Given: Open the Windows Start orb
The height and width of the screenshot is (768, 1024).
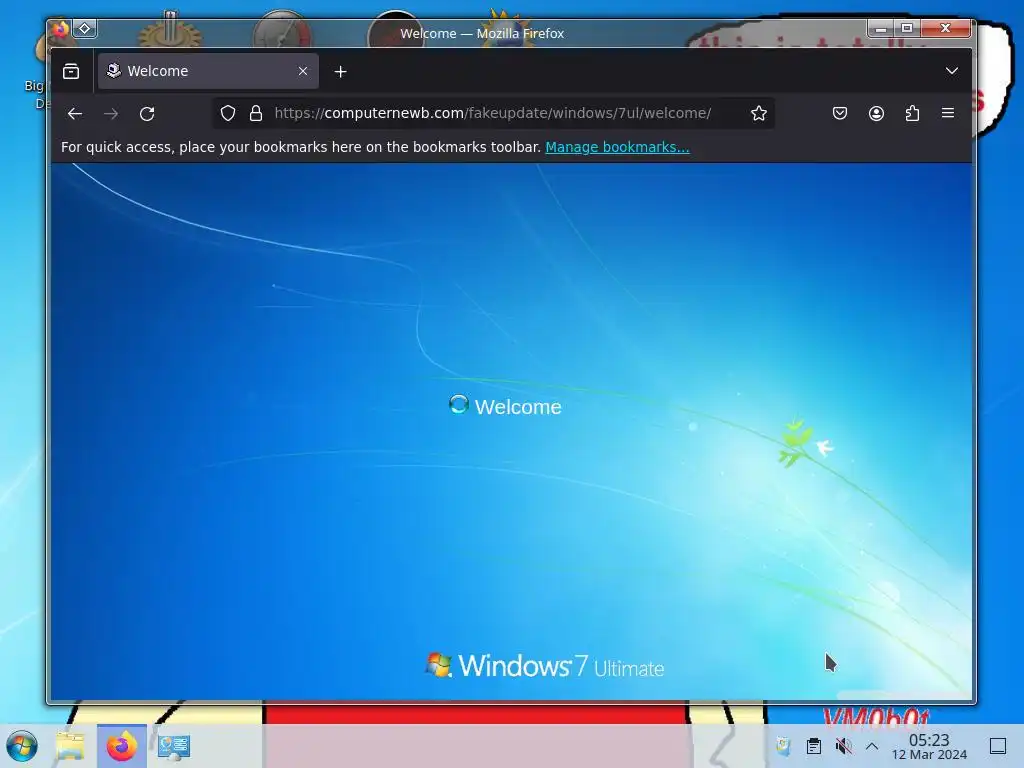Looking at the screenshot, I should pos(22,746).
